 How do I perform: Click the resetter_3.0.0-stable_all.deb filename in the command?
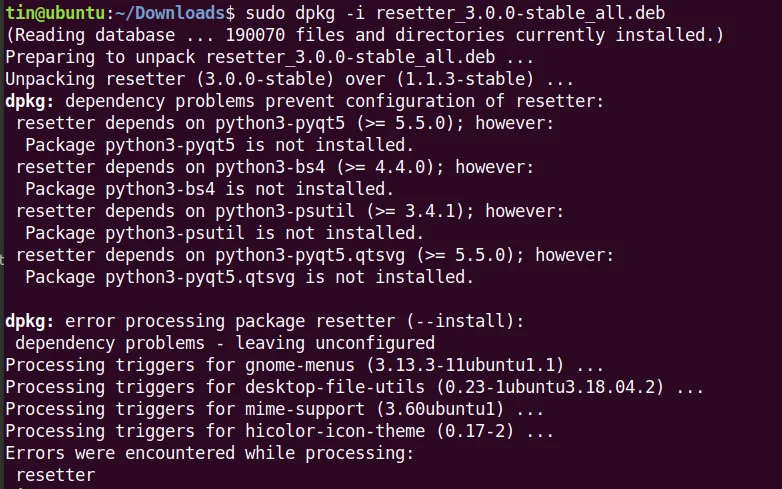[x=520, y=13]
